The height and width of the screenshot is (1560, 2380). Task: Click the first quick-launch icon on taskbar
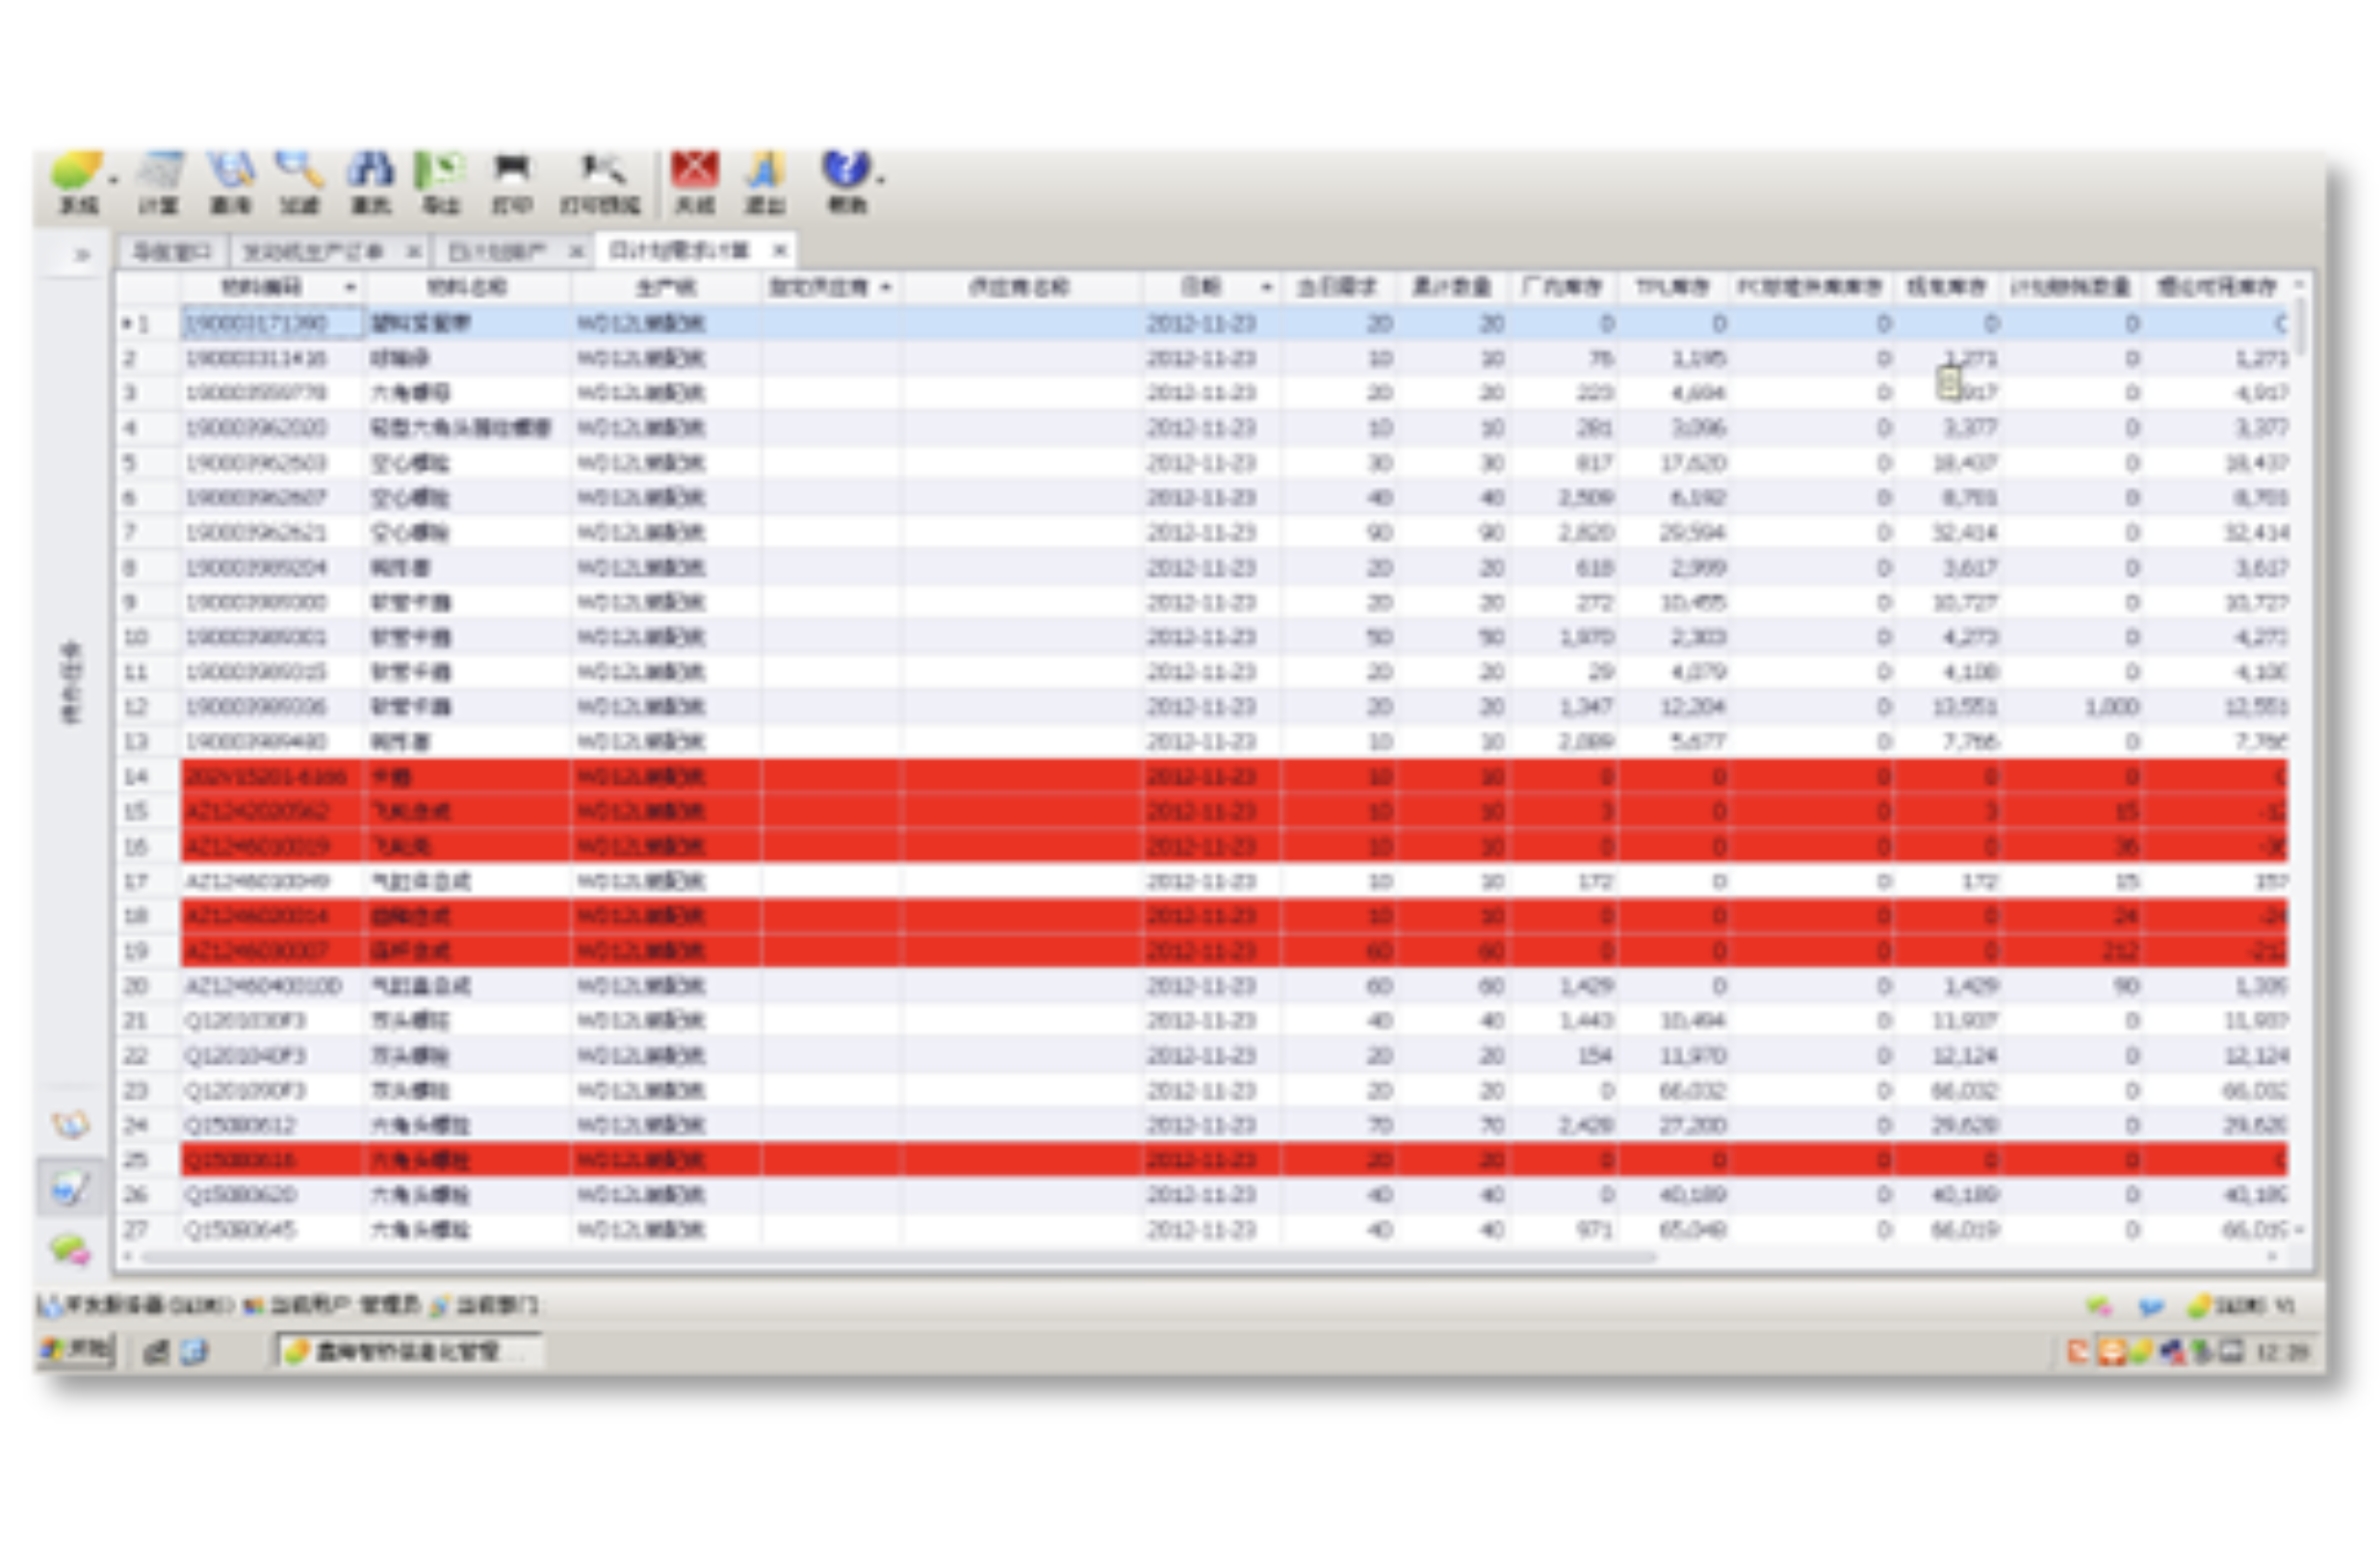pos(156,1352)
